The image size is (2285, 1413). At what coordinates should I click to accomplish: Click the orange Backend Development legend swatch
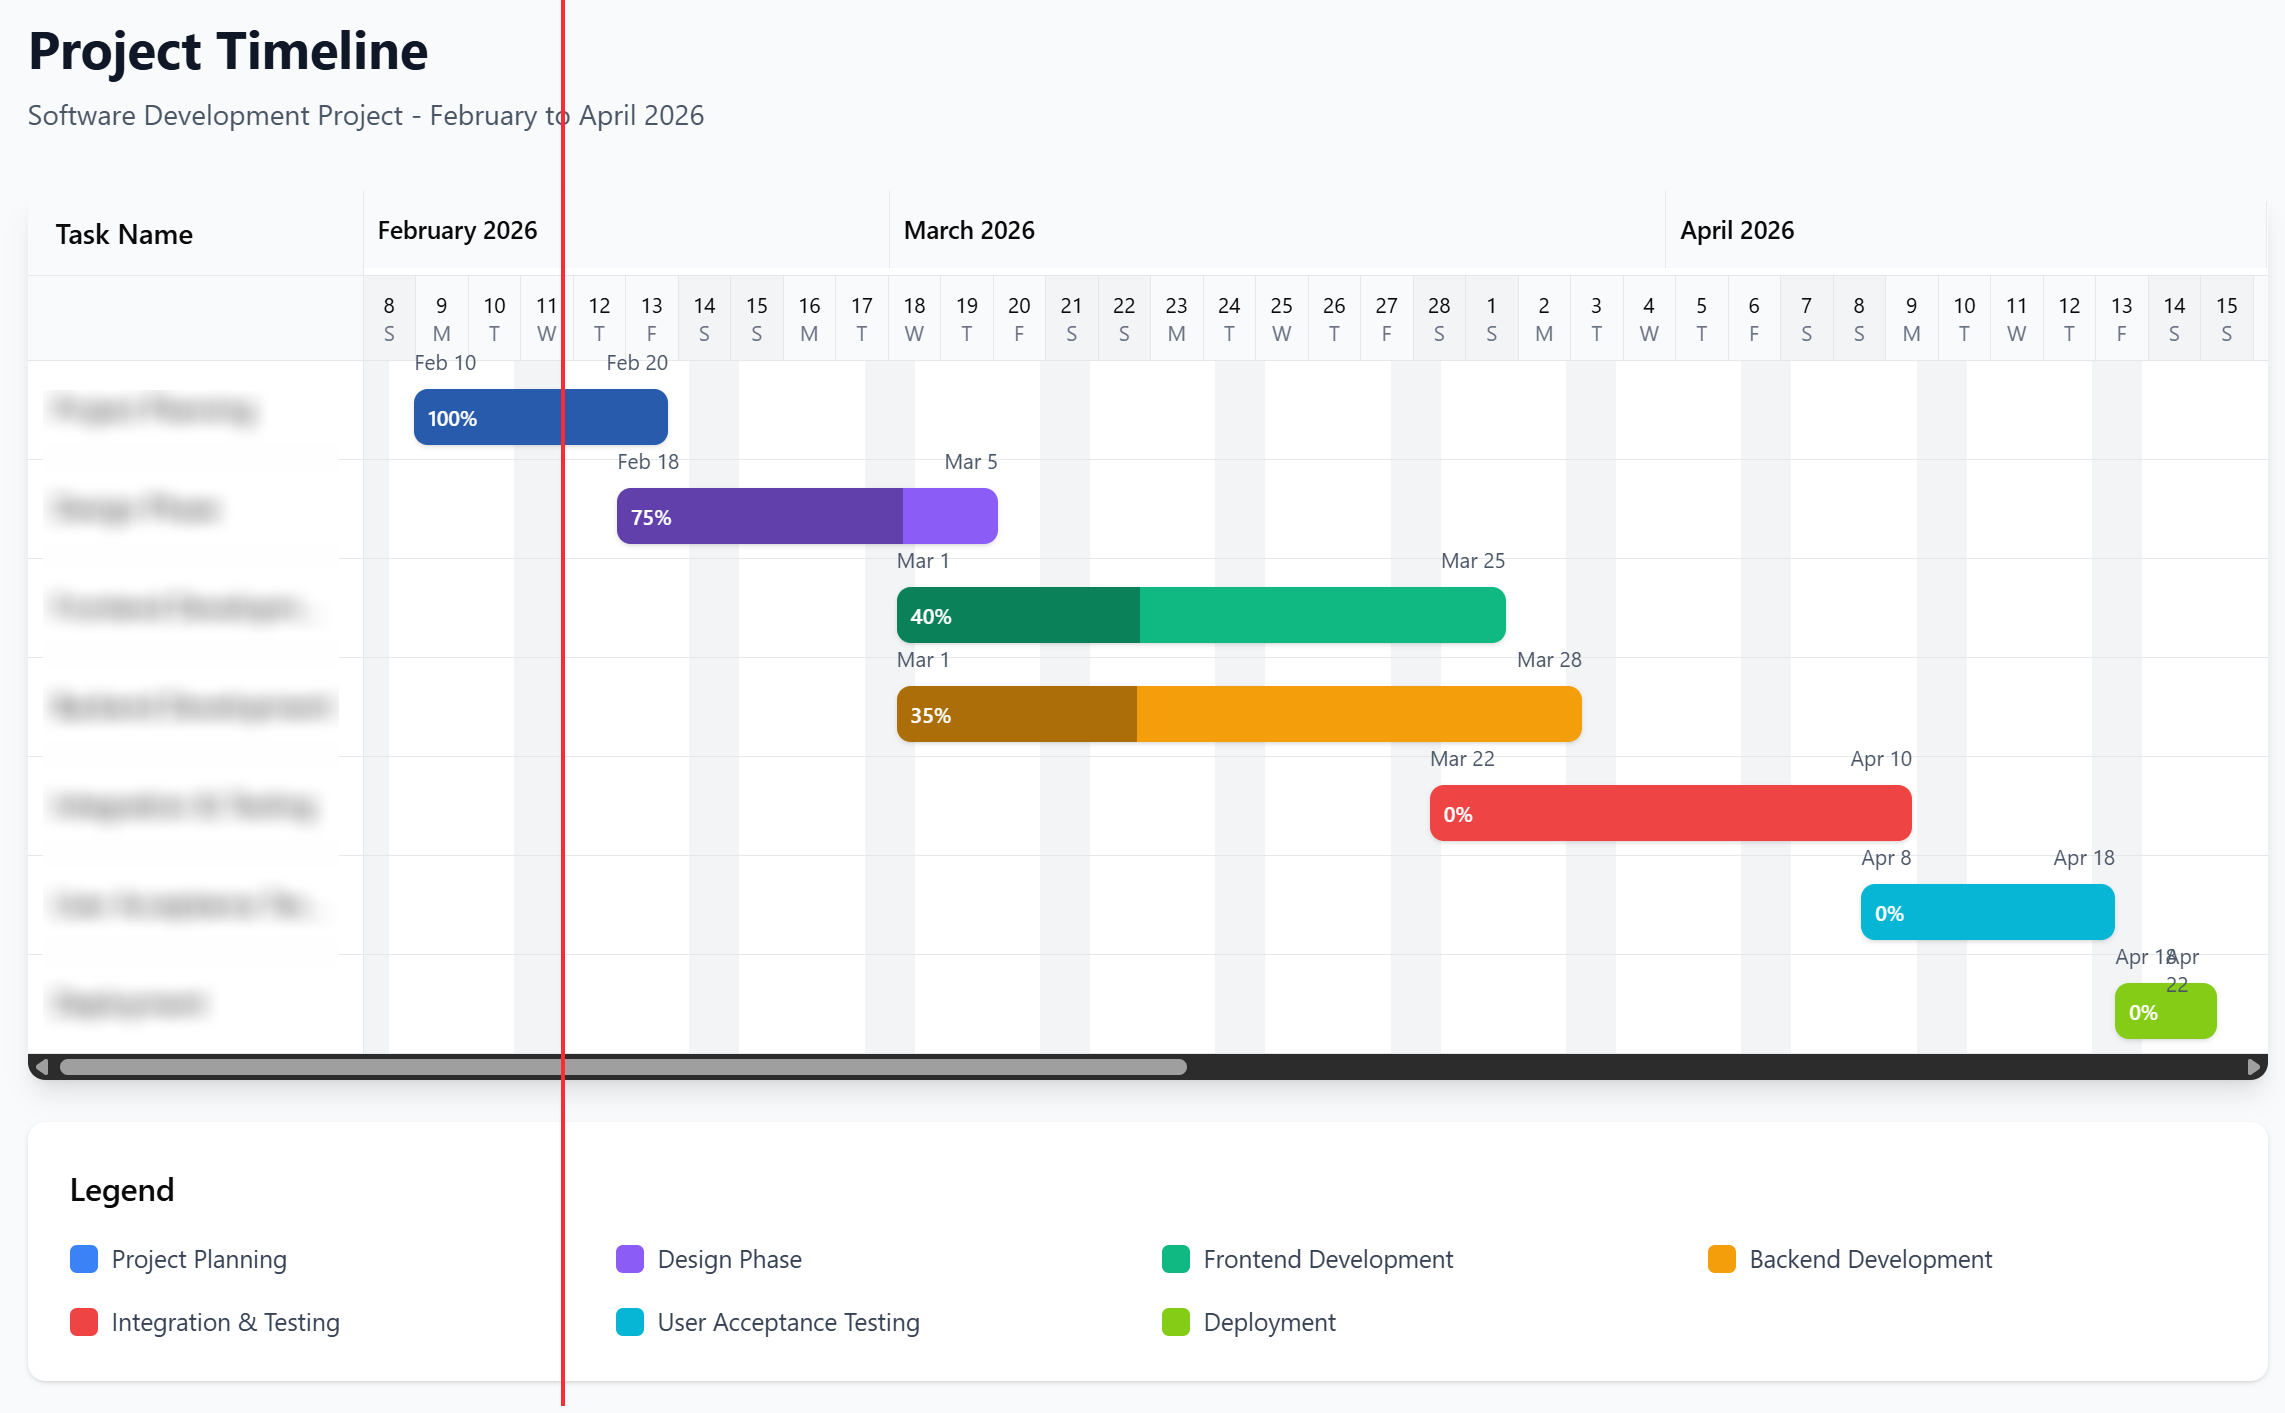1722,1259
